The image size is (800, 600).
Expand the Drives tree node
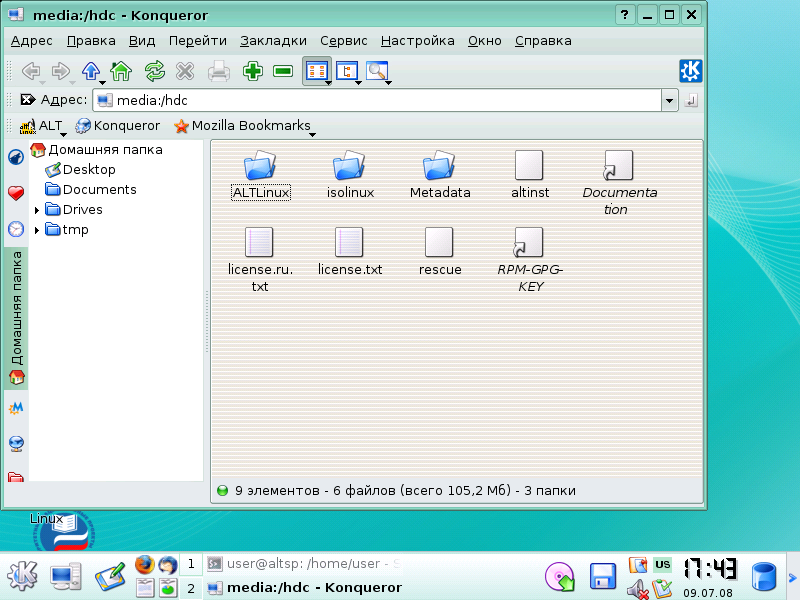(37, 210)
